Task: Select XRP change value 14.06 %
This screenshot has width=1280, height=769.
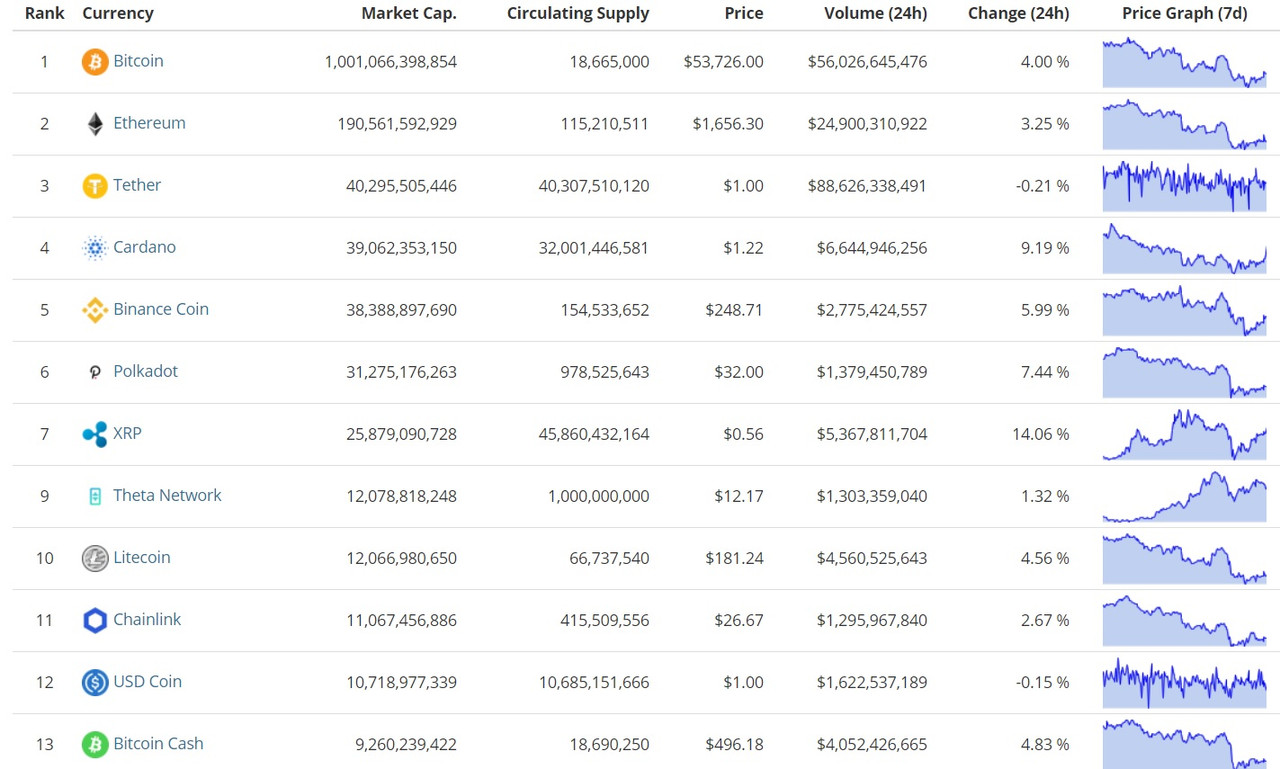Action: coord(1041,434)
